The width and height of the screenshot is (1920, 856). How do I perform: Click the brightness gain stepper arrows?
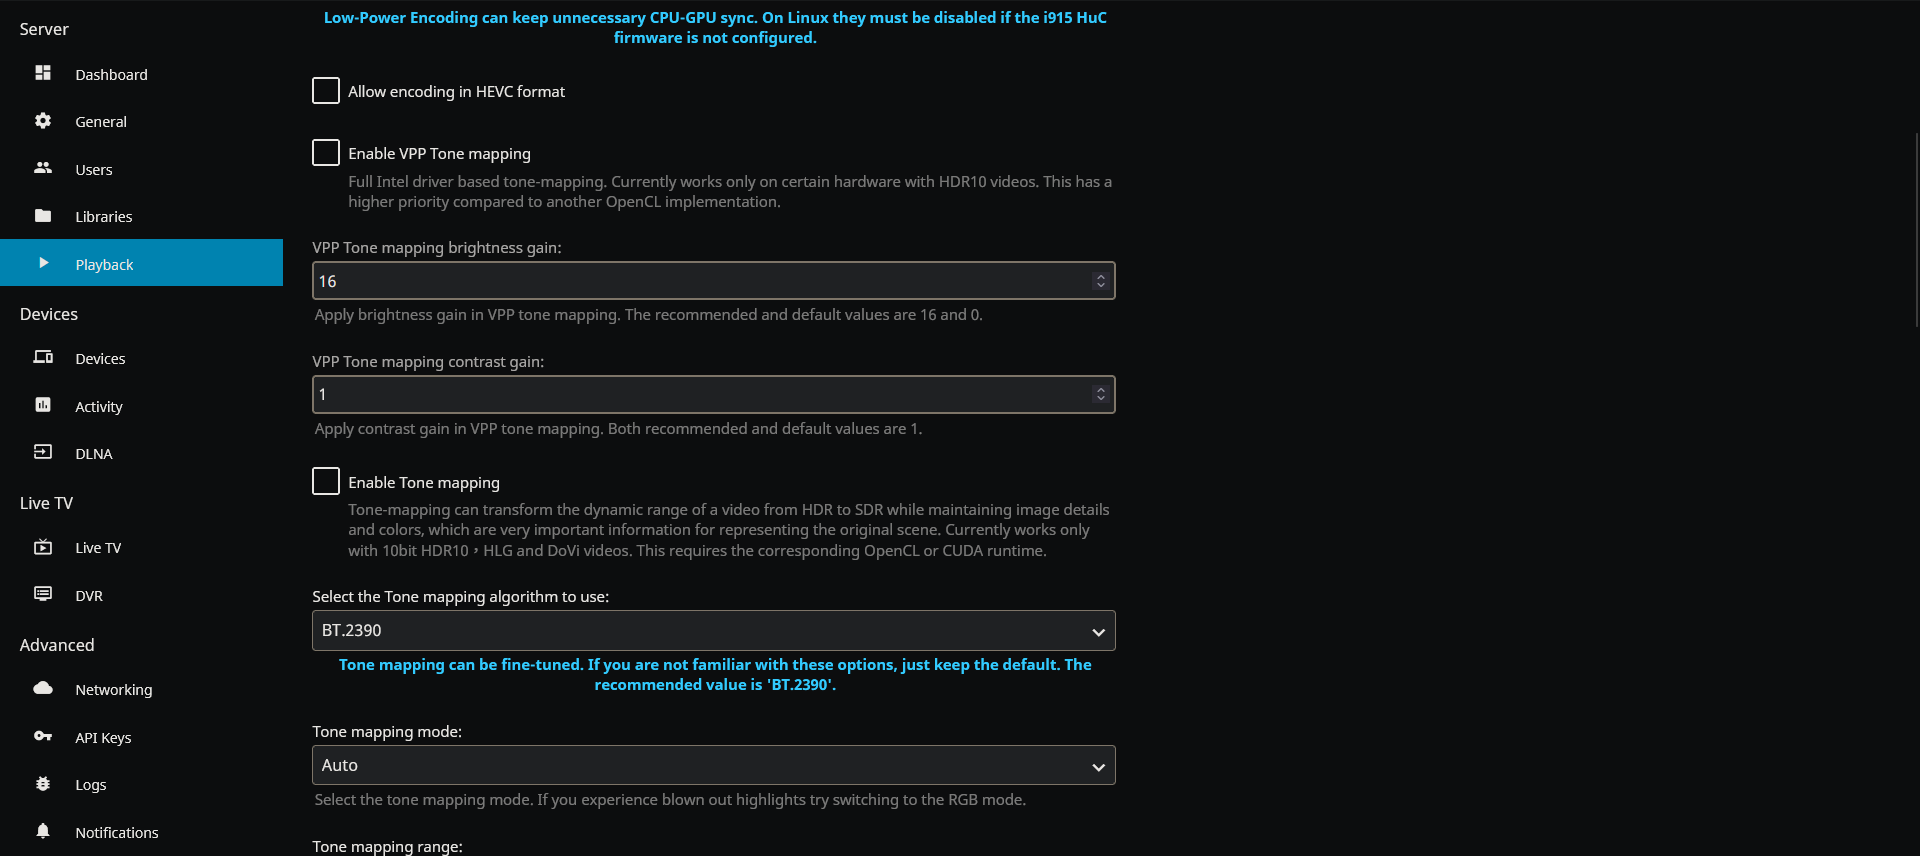[1100, 281]
